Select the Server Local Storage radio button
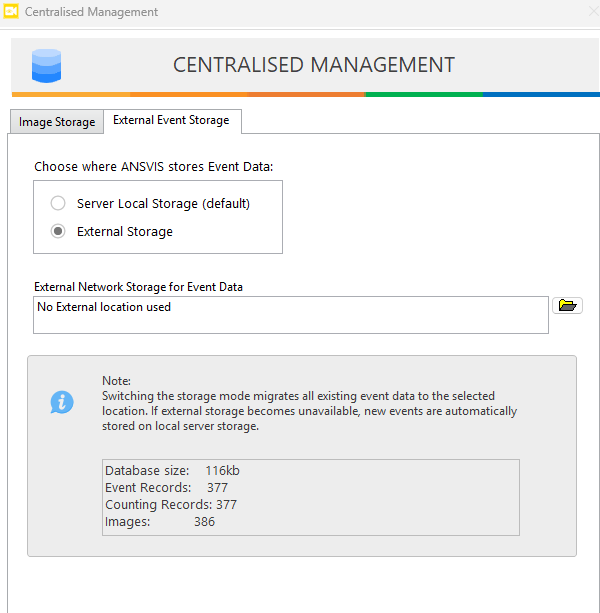Viewport: 600px width, 613px height. [x=58, y=203]
